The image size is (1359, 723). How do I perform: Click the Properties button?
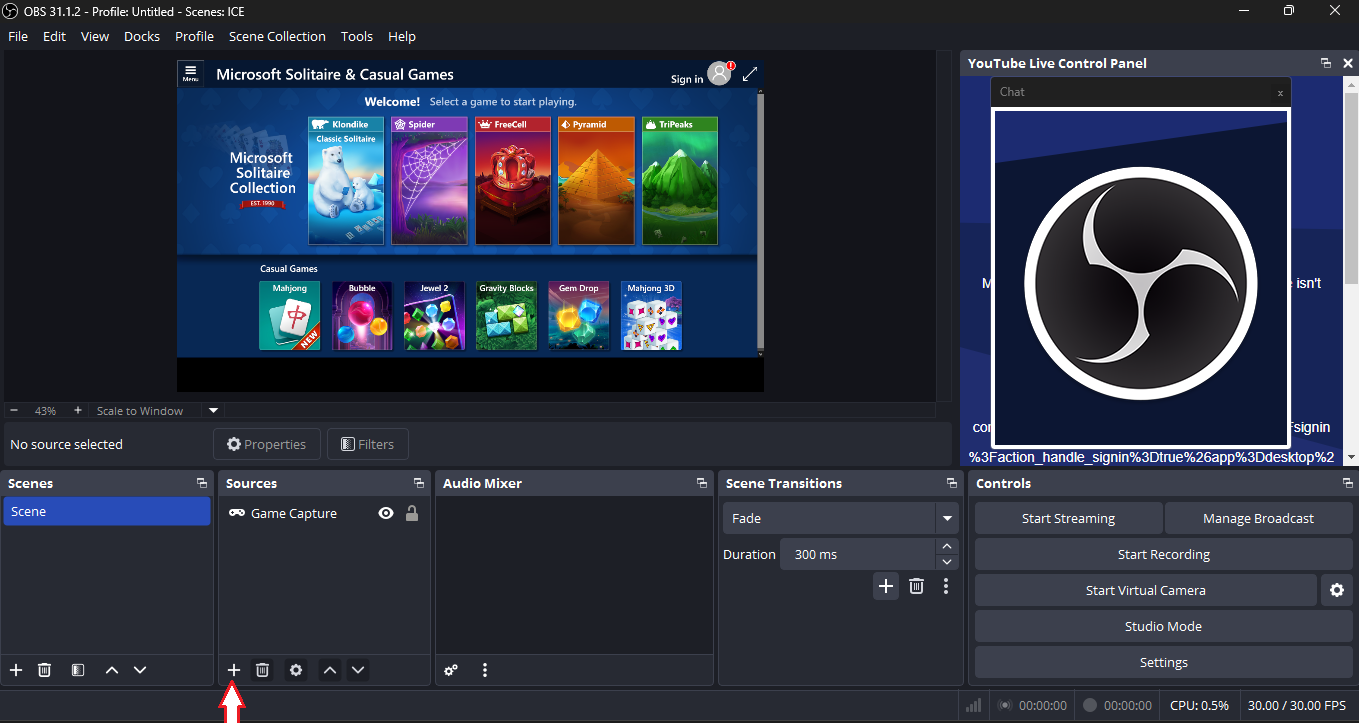tap(266, 444)
